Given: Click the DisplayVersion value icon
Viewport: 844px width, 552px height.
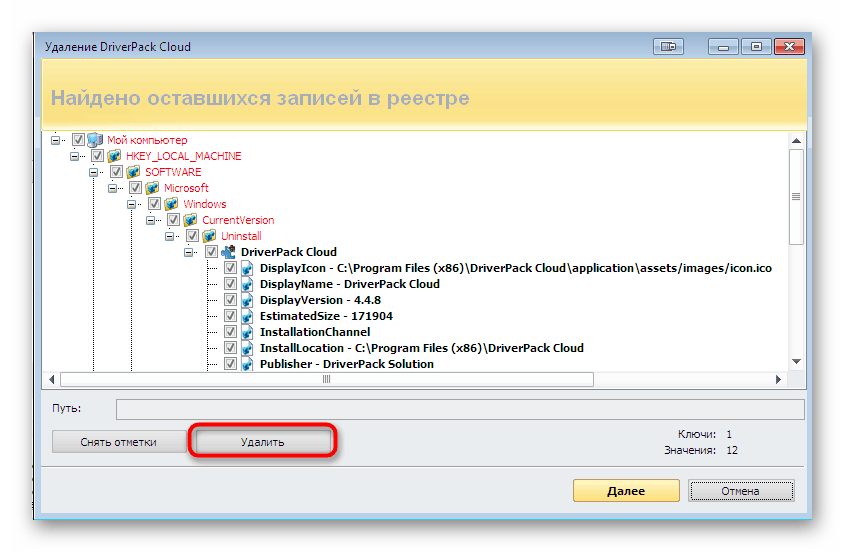Looking at the screenshot, I should click(x=247, y=300).
